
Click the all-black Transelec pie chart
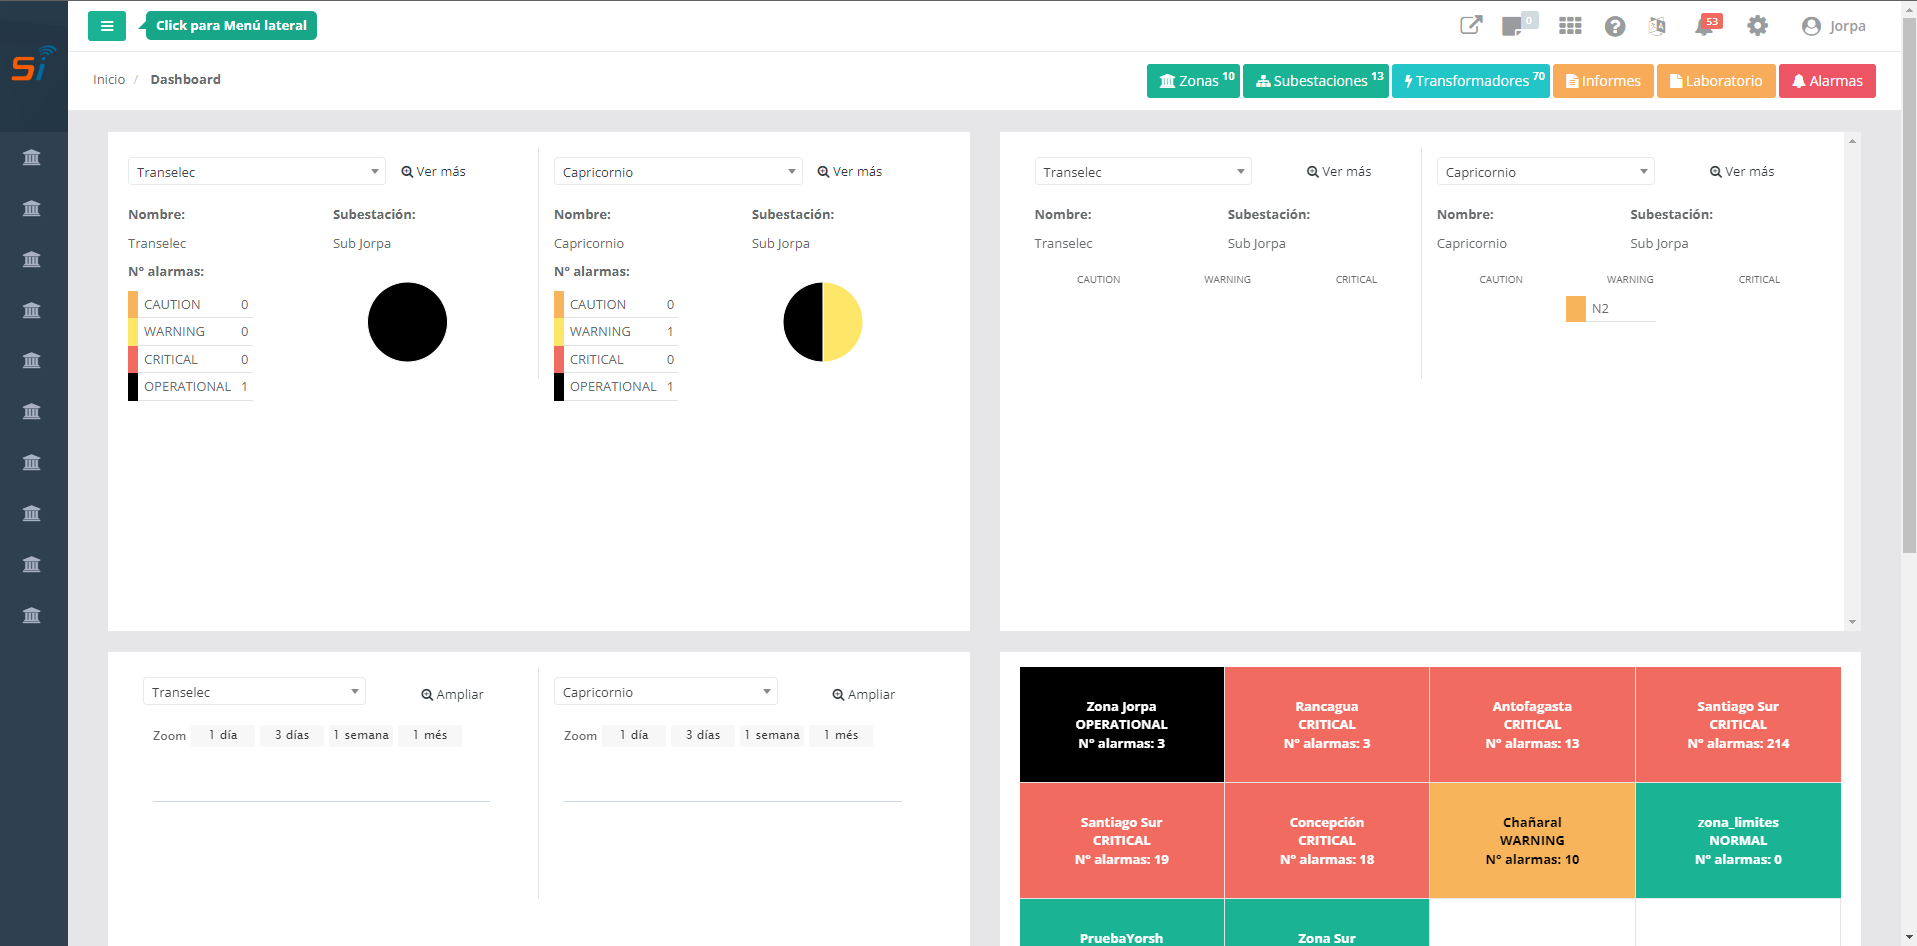pyautogui.click(x=407, y=322)
